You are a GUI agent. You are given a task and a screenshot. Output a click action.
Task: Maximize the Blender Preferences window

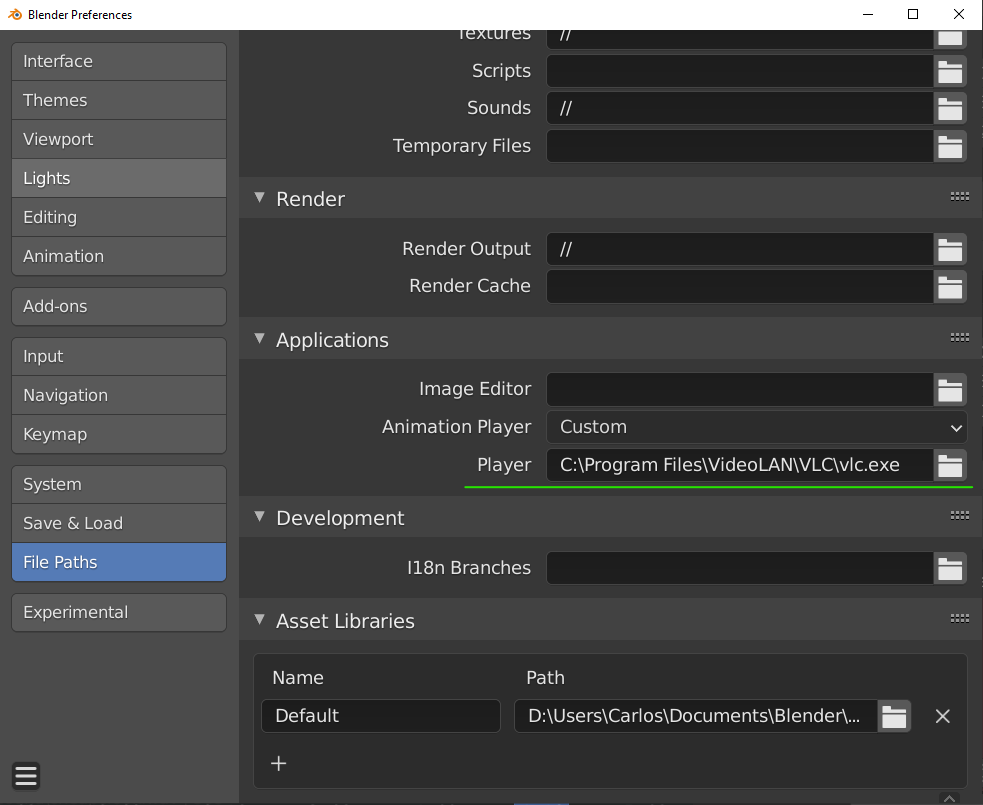click(x=913, y=14)
